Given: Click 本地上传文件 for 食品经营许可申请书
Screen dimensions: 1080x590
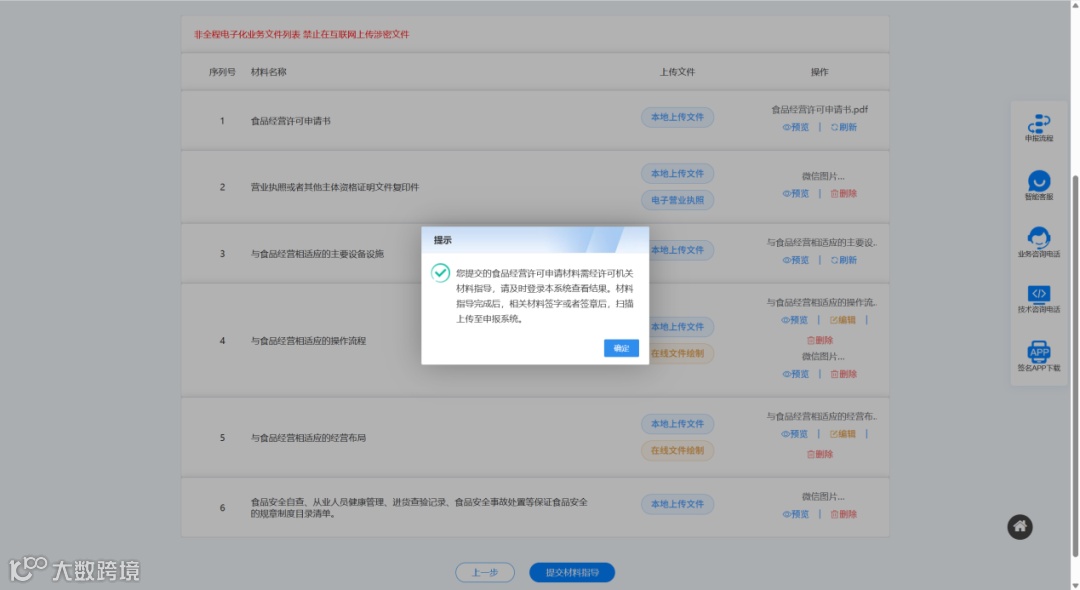Looking at the screenshot, I should pyautogui.click(x=678, y=117).
